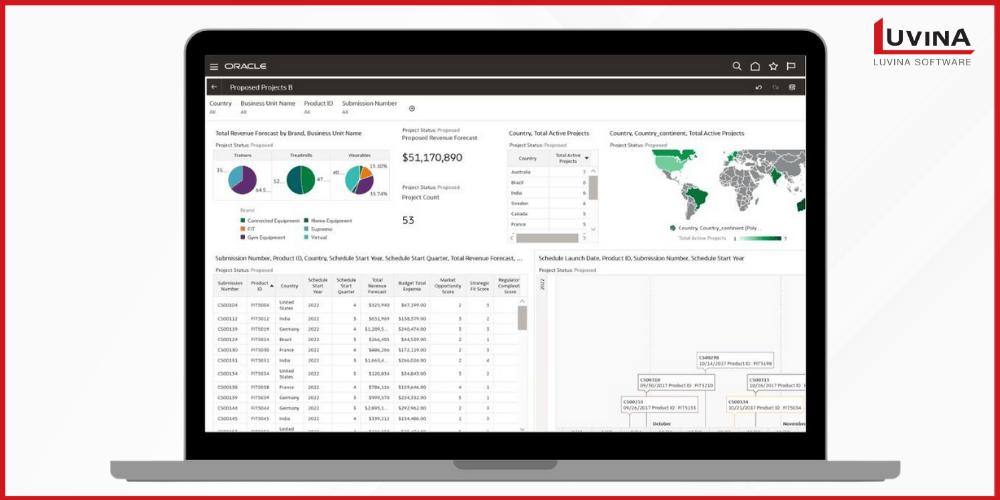The width and height of the screenshot is (1000, 500).
Task: Click Gym Equipment legend swatch
Action: point(242,237)
